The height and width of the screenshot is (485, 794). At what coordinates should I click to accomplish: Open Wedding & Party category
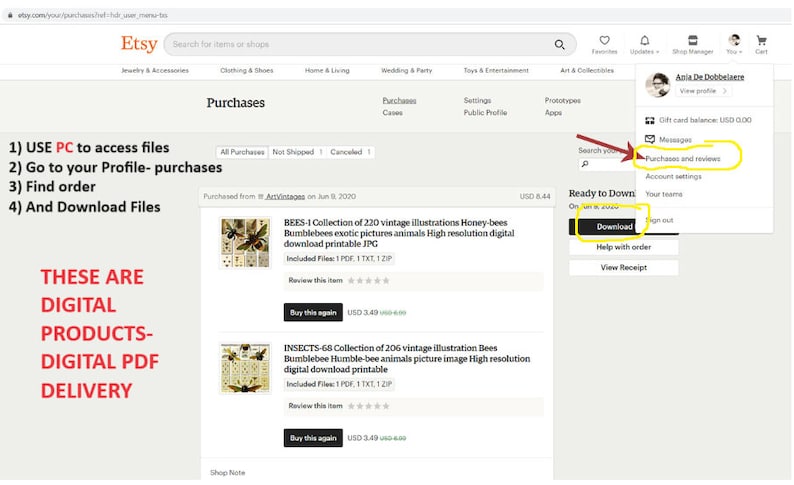pos(407,70)
